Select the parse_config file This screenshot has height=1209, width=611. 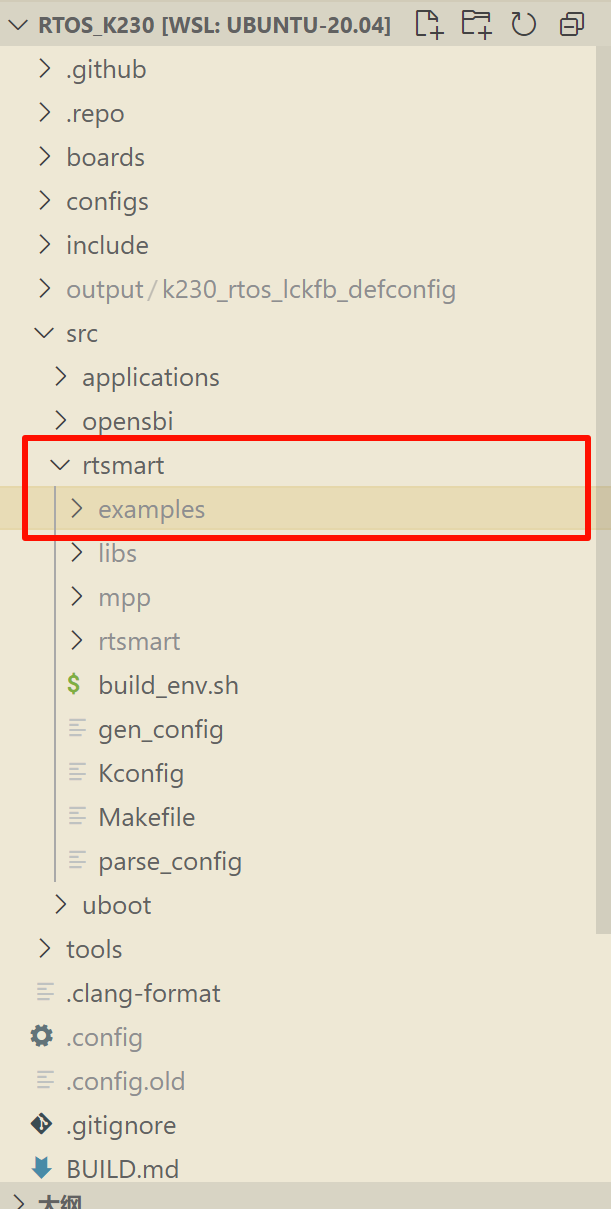(x=170, y=861)
